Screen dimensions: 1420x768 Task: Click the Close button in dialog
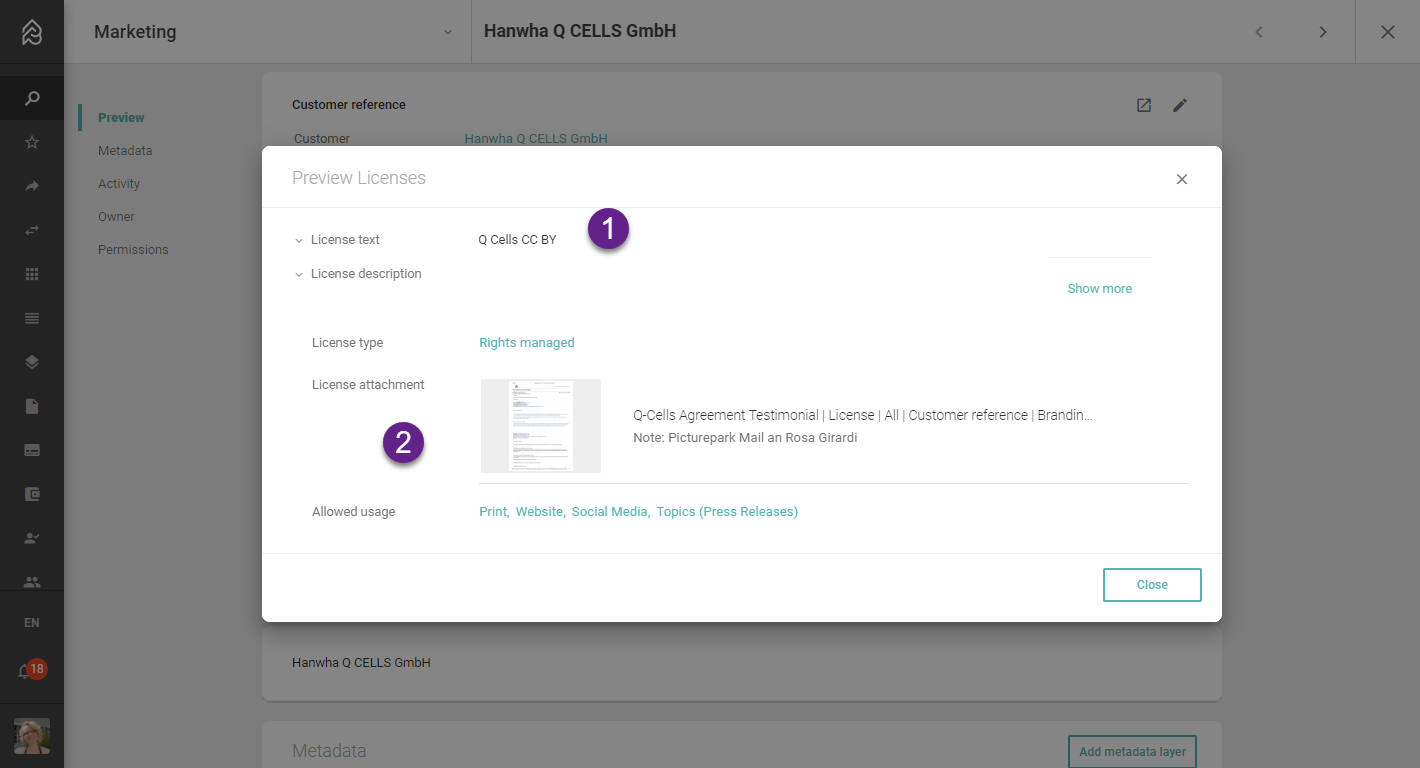click(1152, 585)
